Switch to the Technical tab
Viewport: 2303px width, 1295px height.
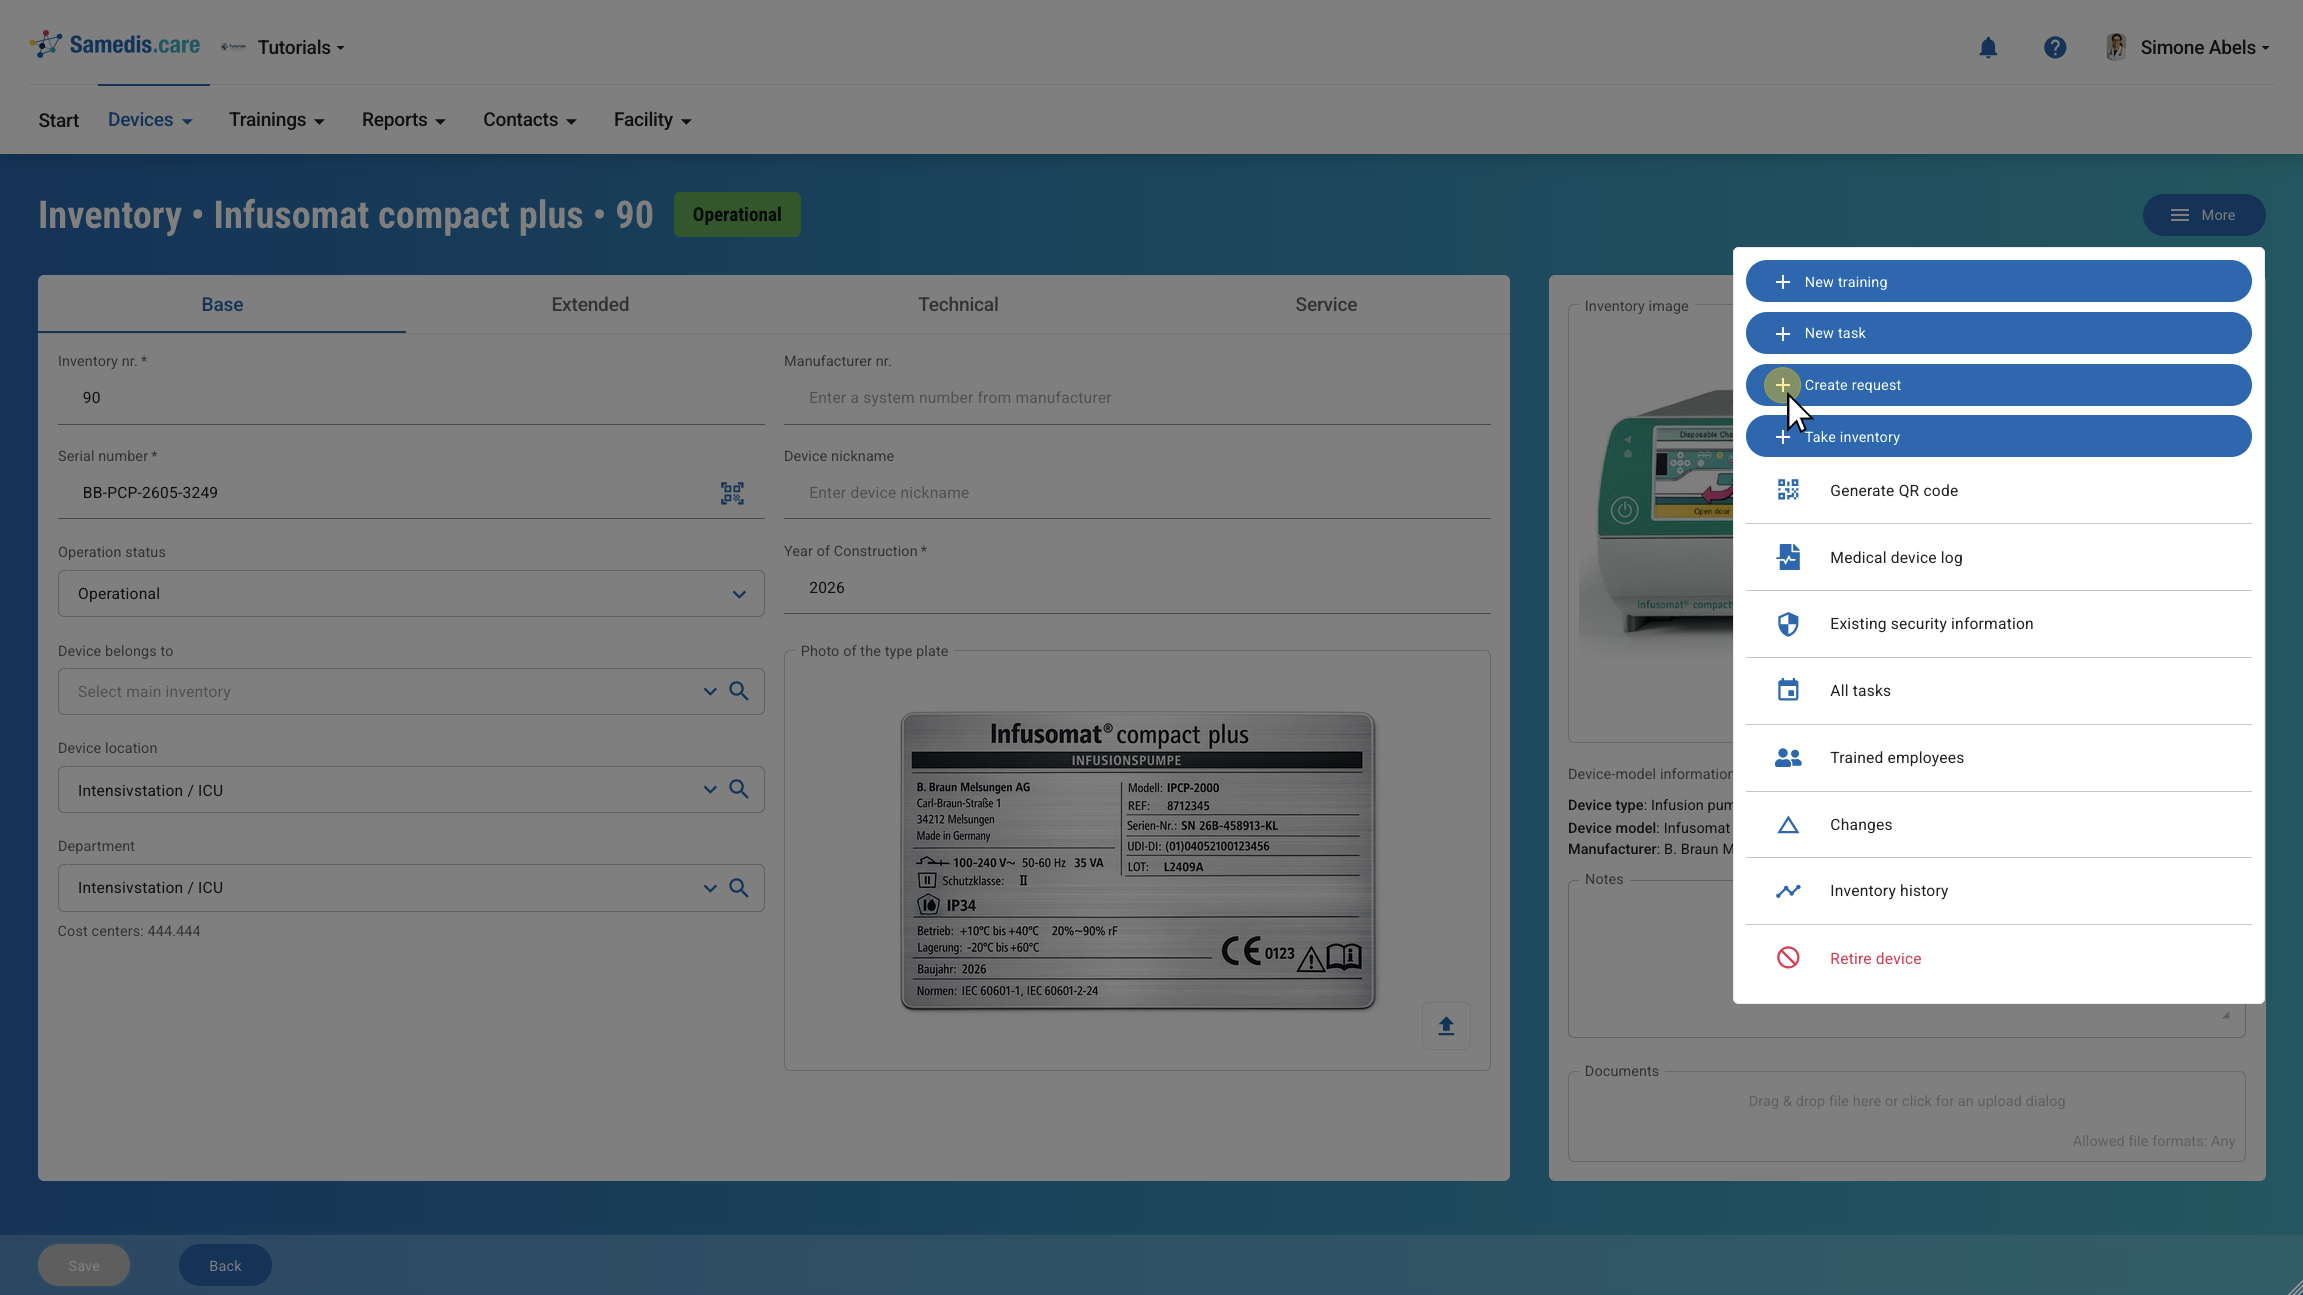point(958,305)
